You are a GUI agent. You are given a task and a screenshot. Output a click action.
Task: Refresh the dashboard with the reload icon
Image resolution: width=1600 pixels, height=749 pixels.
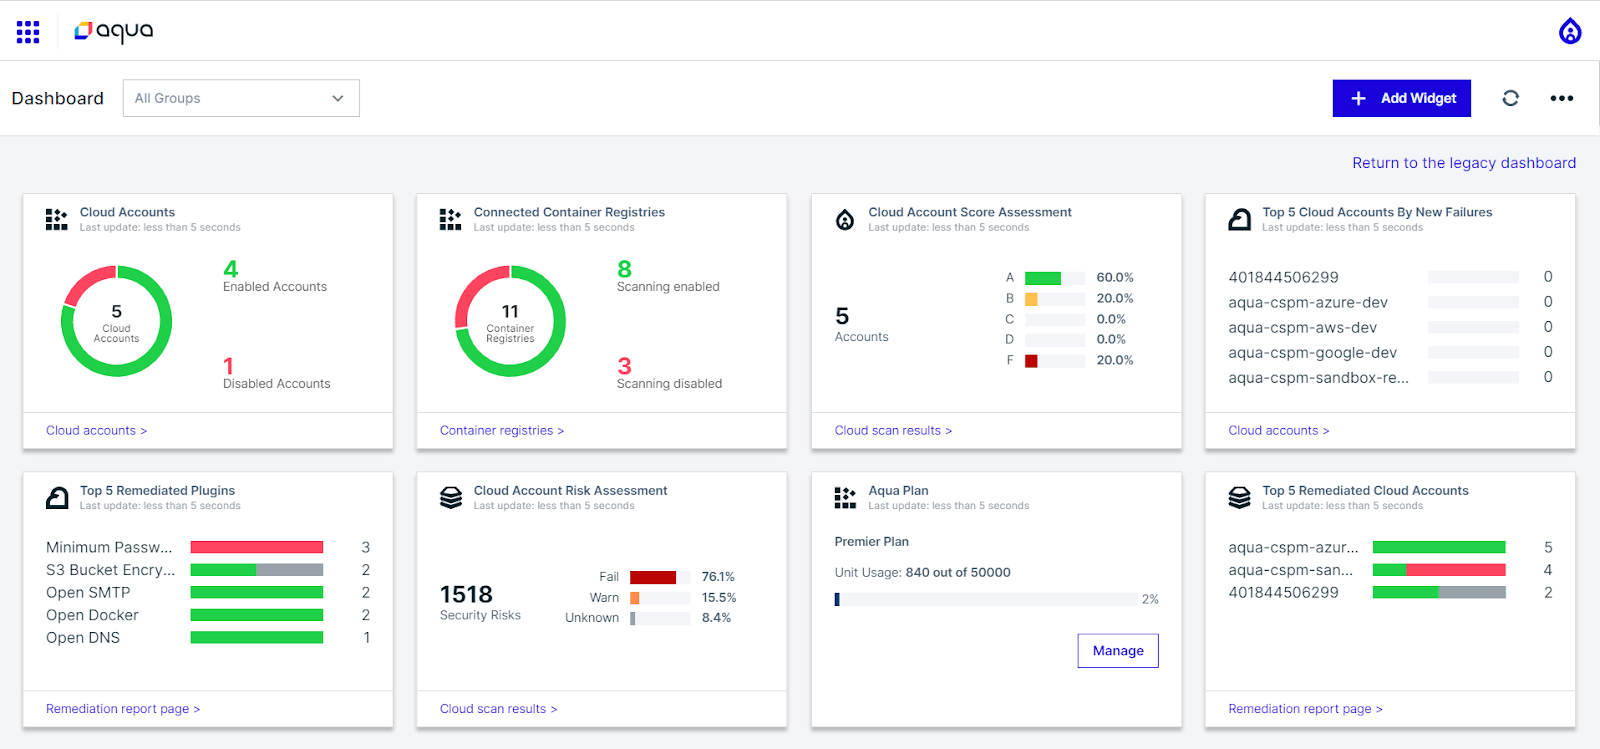point(1510,98)
